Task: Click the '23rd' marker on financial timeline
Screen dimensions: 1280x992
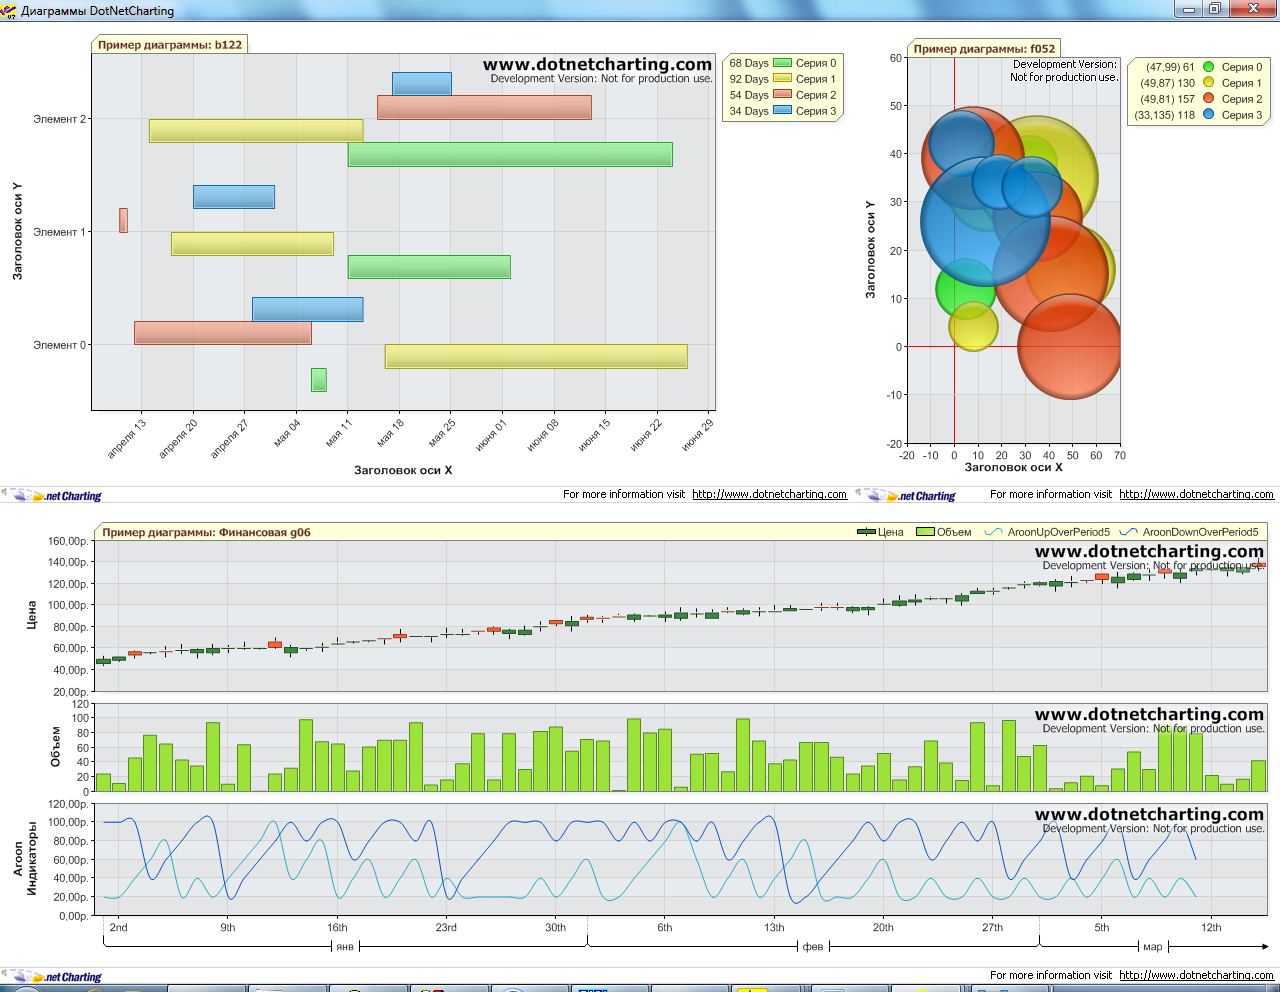Action: [x=446, y=928]
